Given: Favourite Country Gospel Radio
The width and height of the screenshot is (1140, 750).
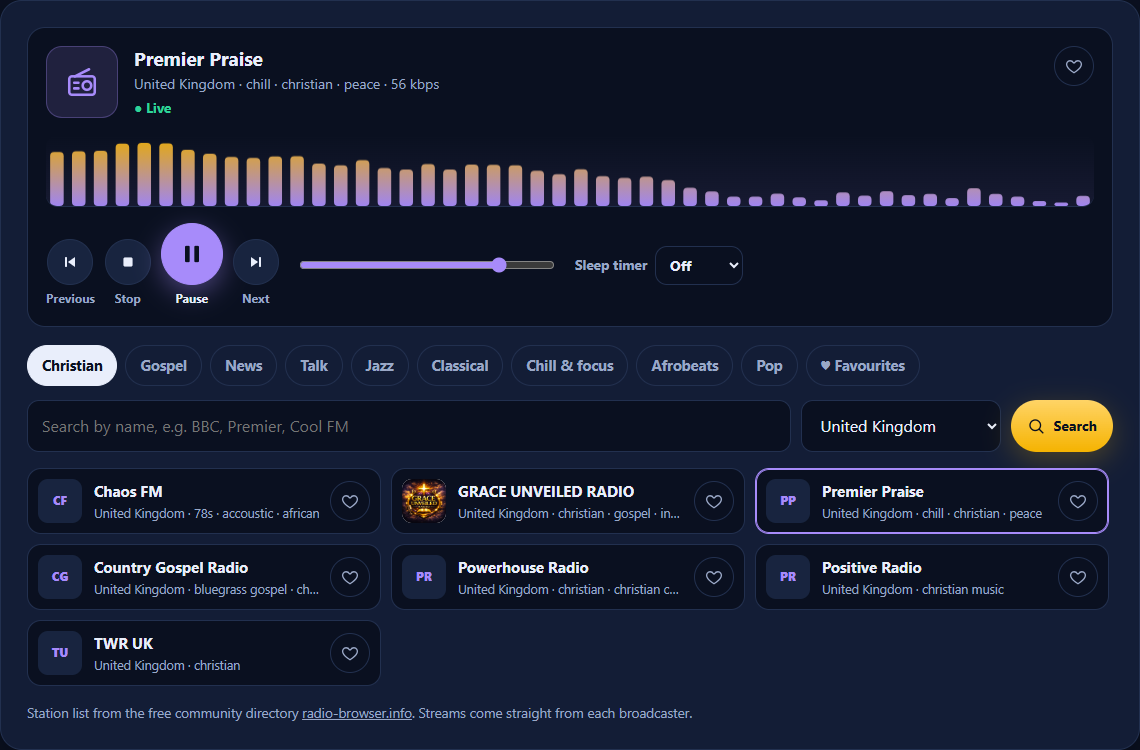Looking at the screenshot, I should coord(350,577).
